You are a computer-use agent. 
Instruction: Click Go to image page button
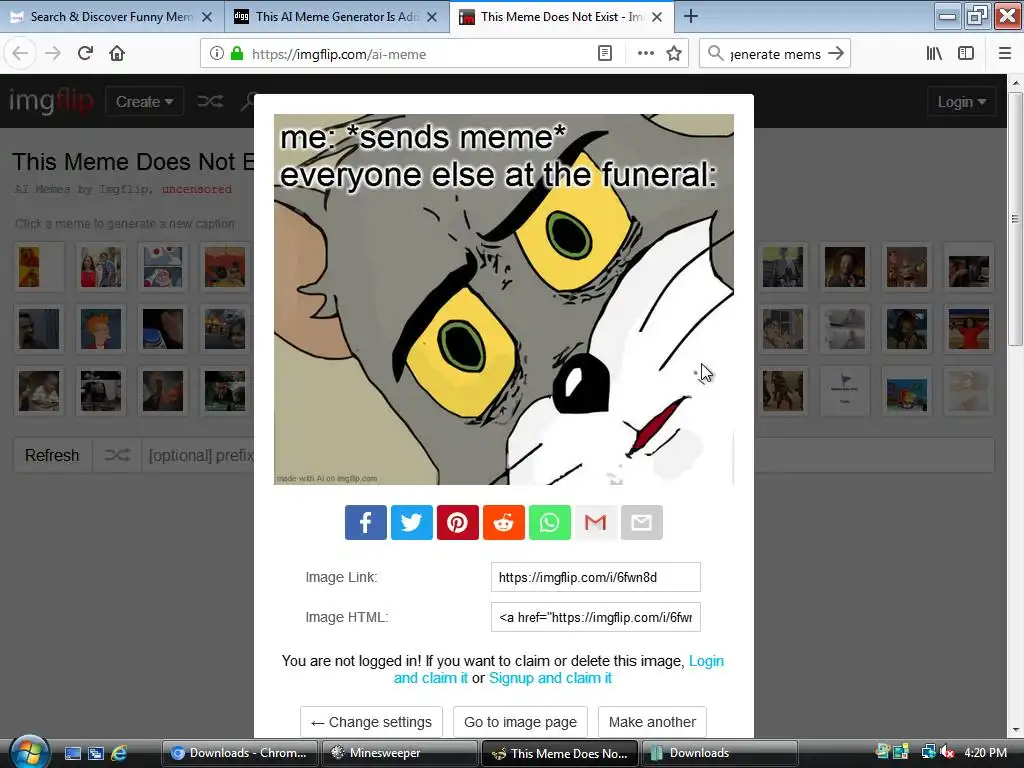(x=520, y=722)
